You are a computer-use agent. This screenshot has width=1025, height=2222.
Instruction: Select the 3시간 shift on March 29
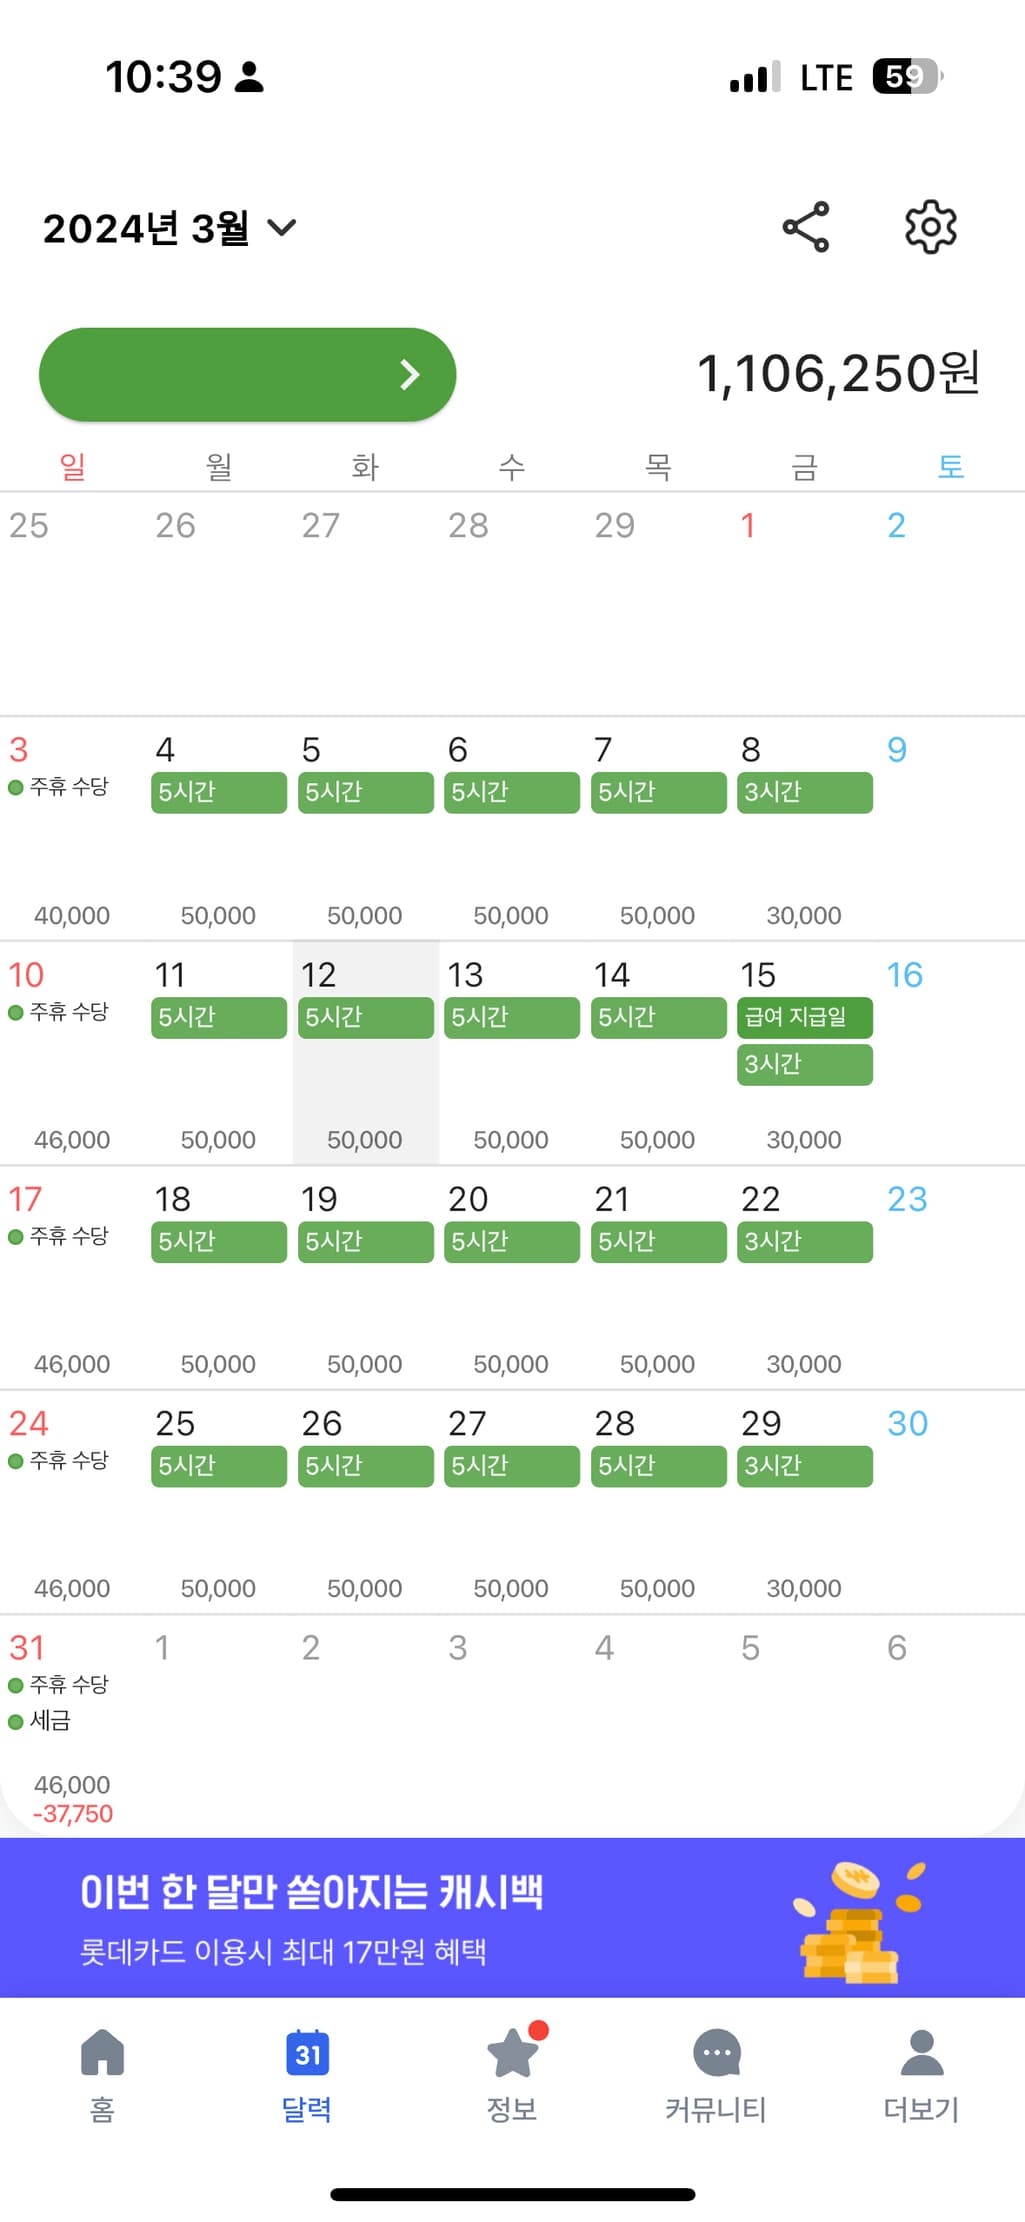tap(805, 1466)
